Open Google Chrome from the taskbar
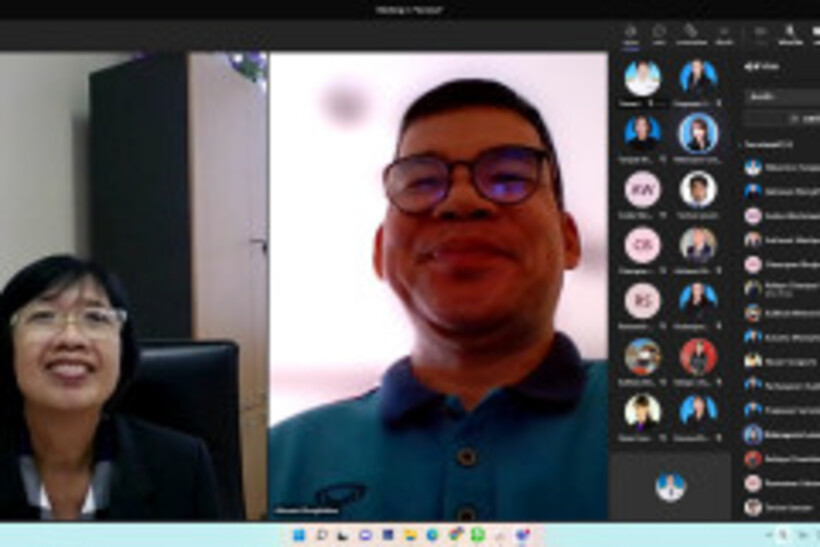The width and height of the screenshot is (820, 547). pos(455,535)
